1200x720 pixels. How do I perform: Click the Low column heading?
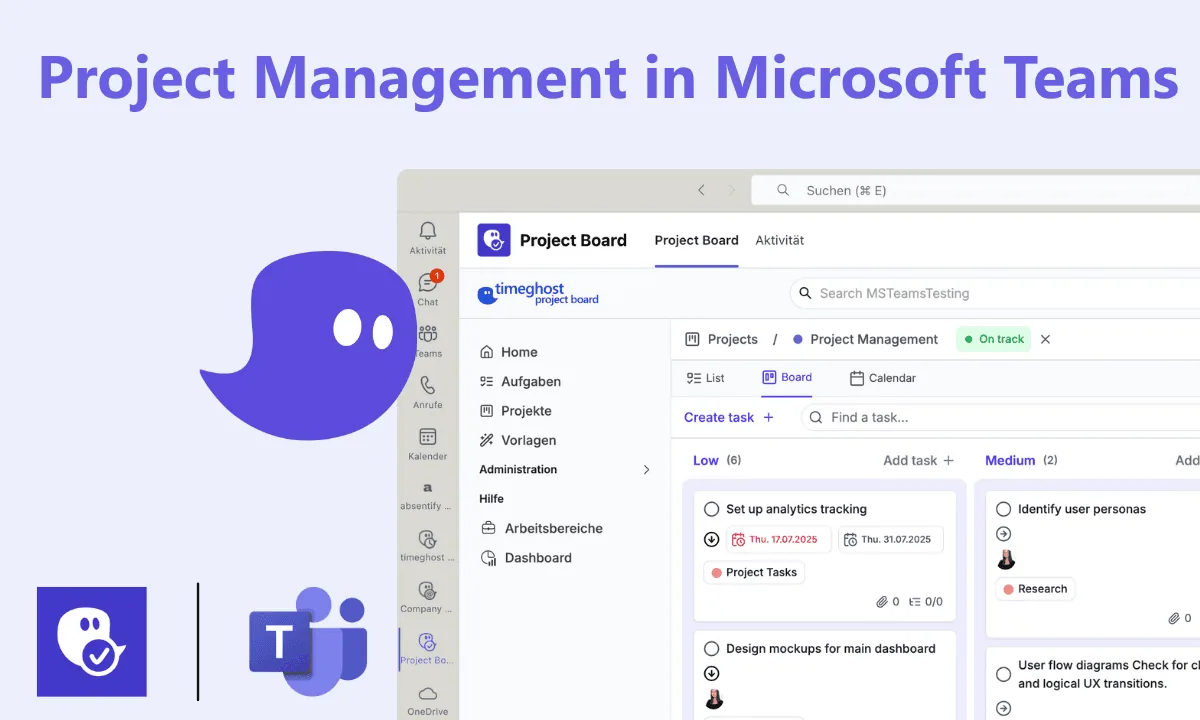click(x=706, y=460)
